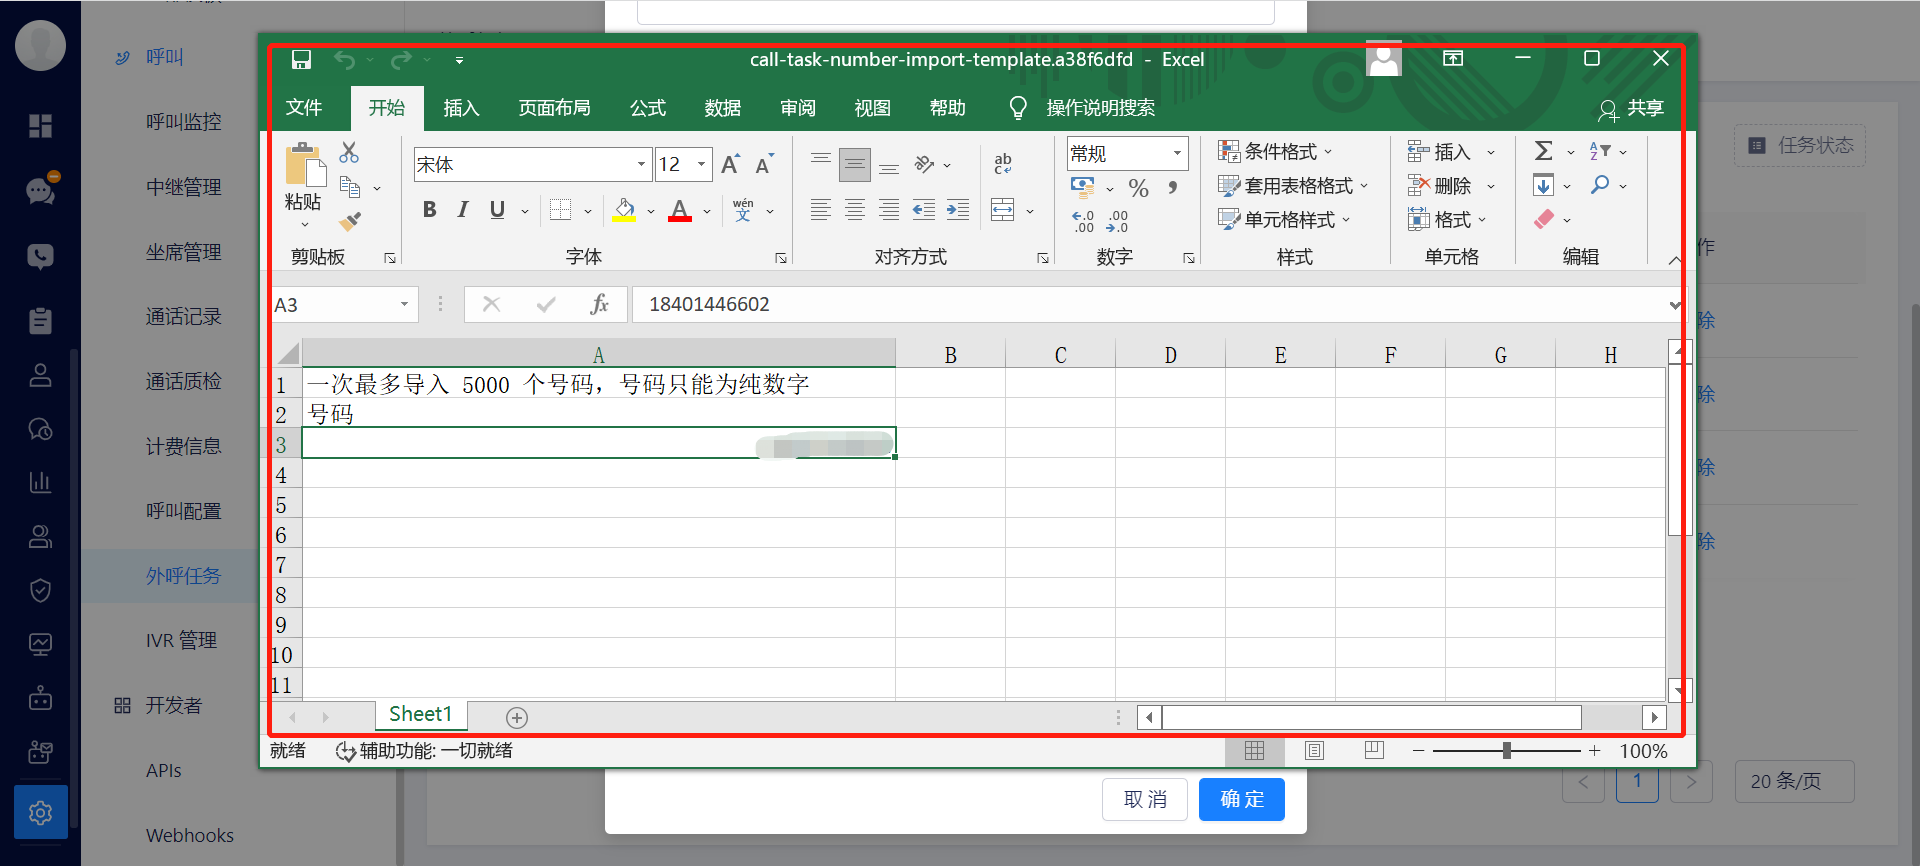Click the 取消 cancel button
Screen dimensions: 1920x866
pos(1145,799)
